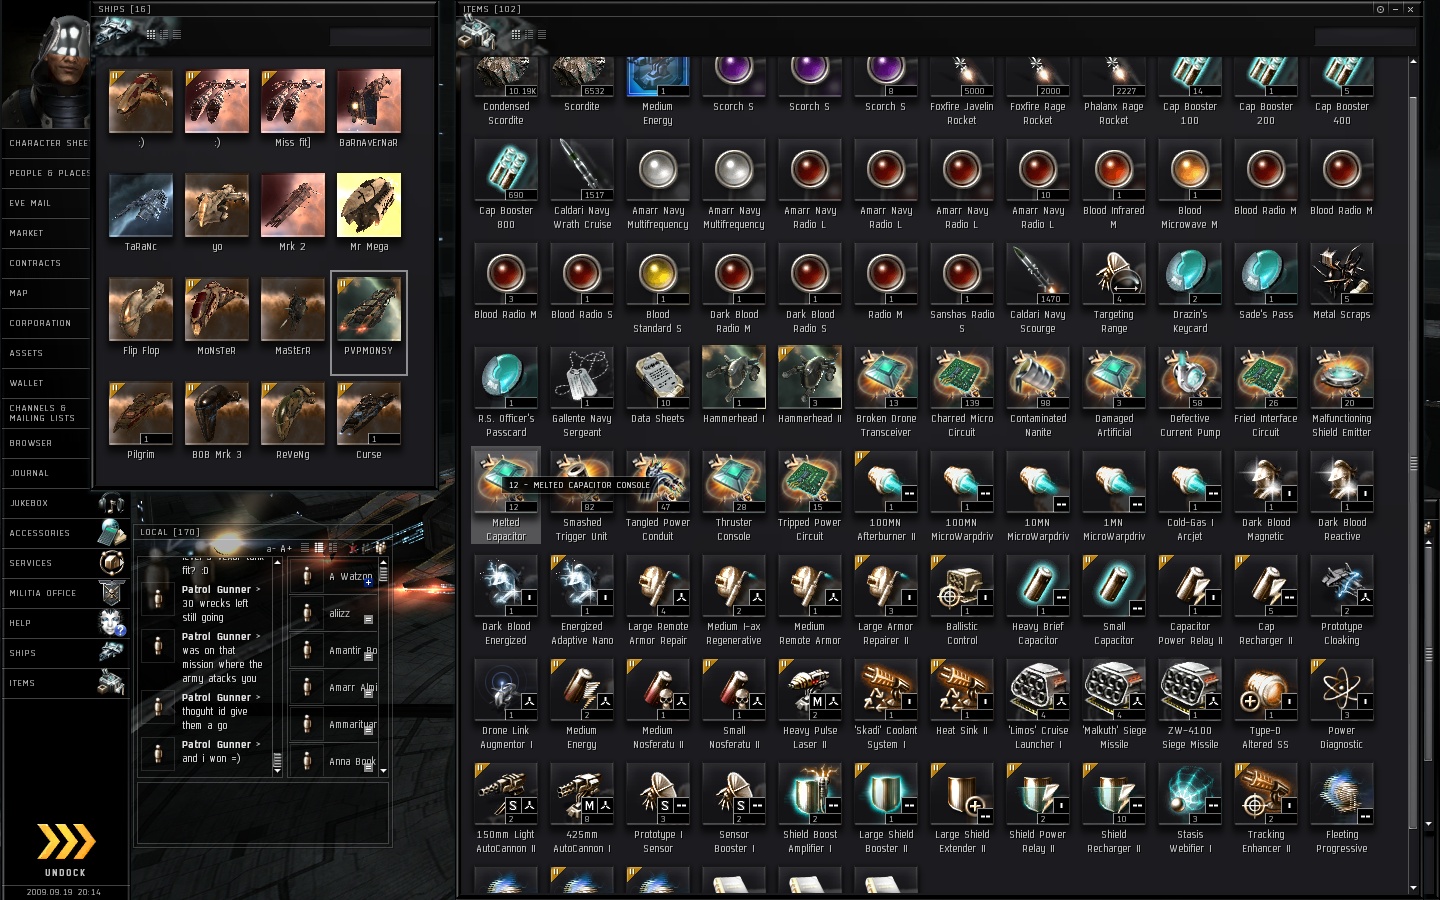Open the Wallet menu entry
Viewport: 1440px width, 900px height.
46,383
